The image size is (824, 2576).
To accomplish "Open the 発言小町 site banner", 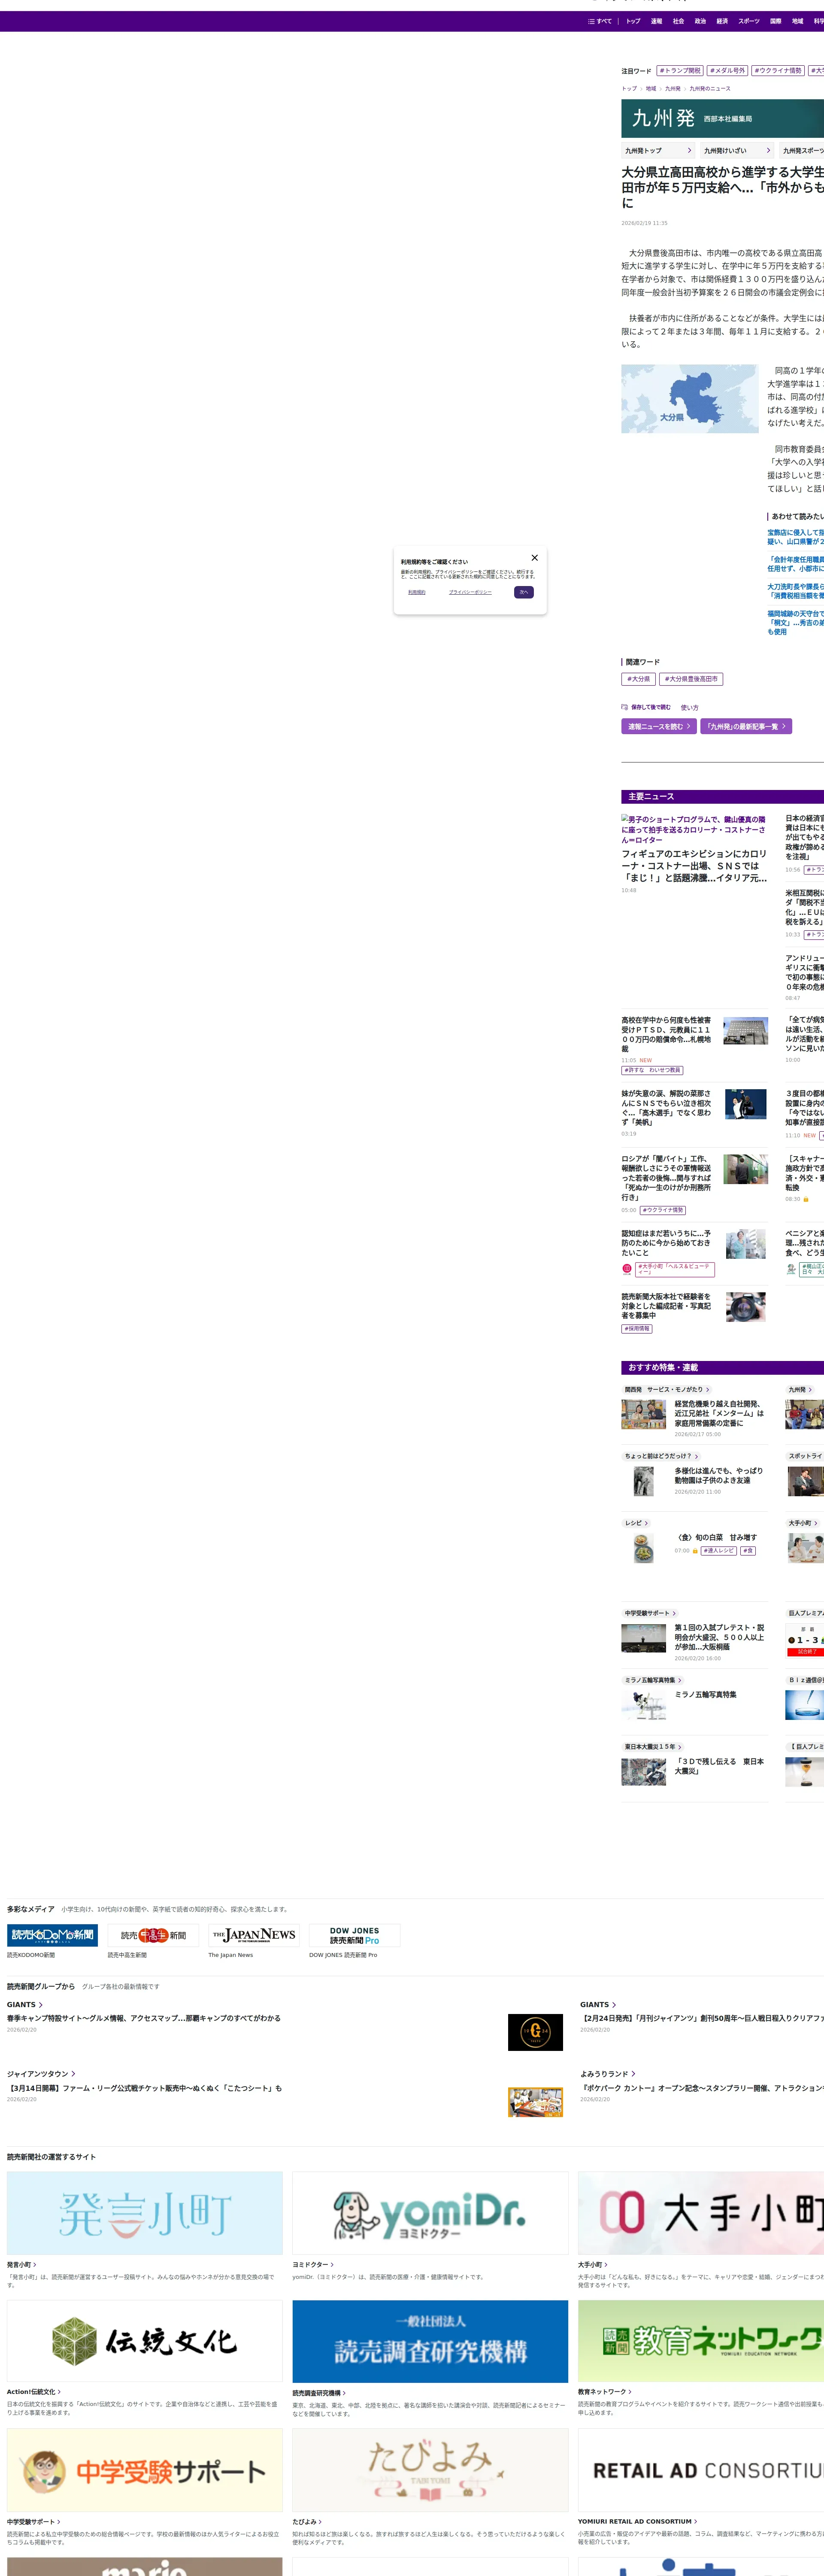I will click(x=145, y=2213).
